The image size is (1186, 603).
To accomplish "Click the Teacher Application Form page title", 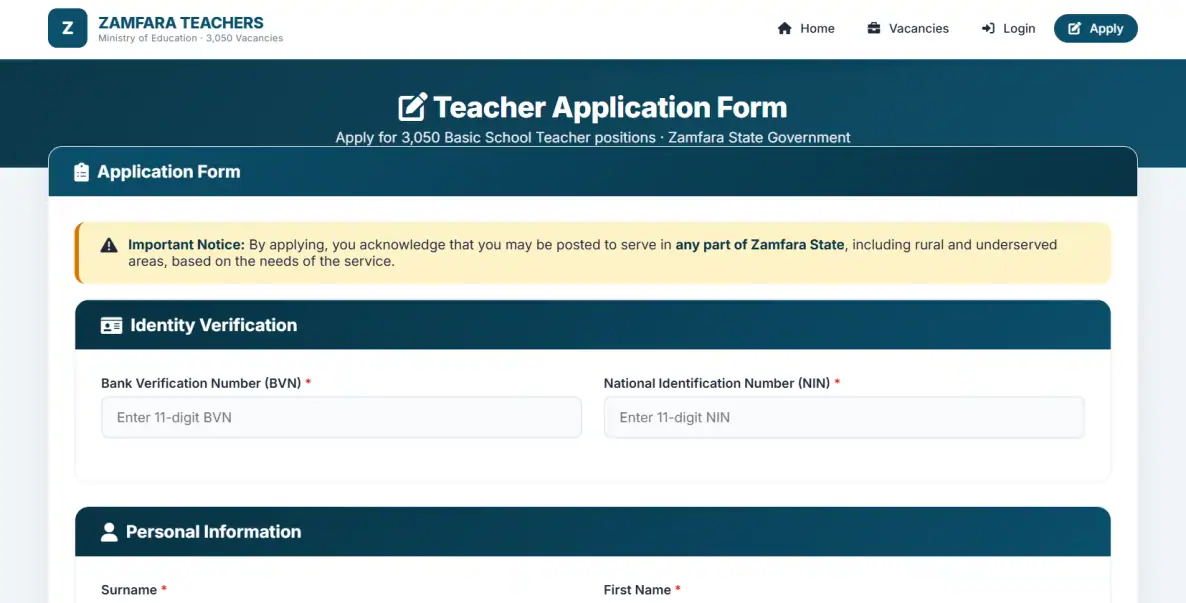I will [610, 107].
